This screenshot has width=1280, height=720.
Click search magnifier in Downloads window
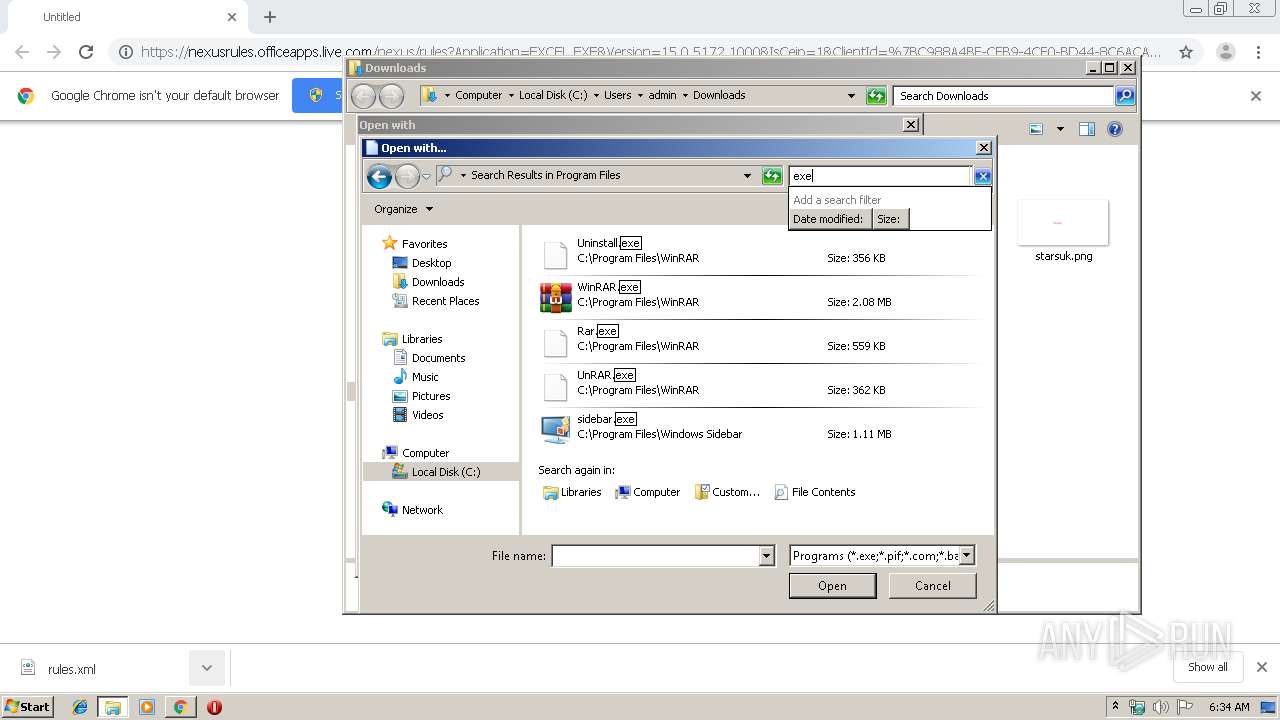coord(1125,96)
